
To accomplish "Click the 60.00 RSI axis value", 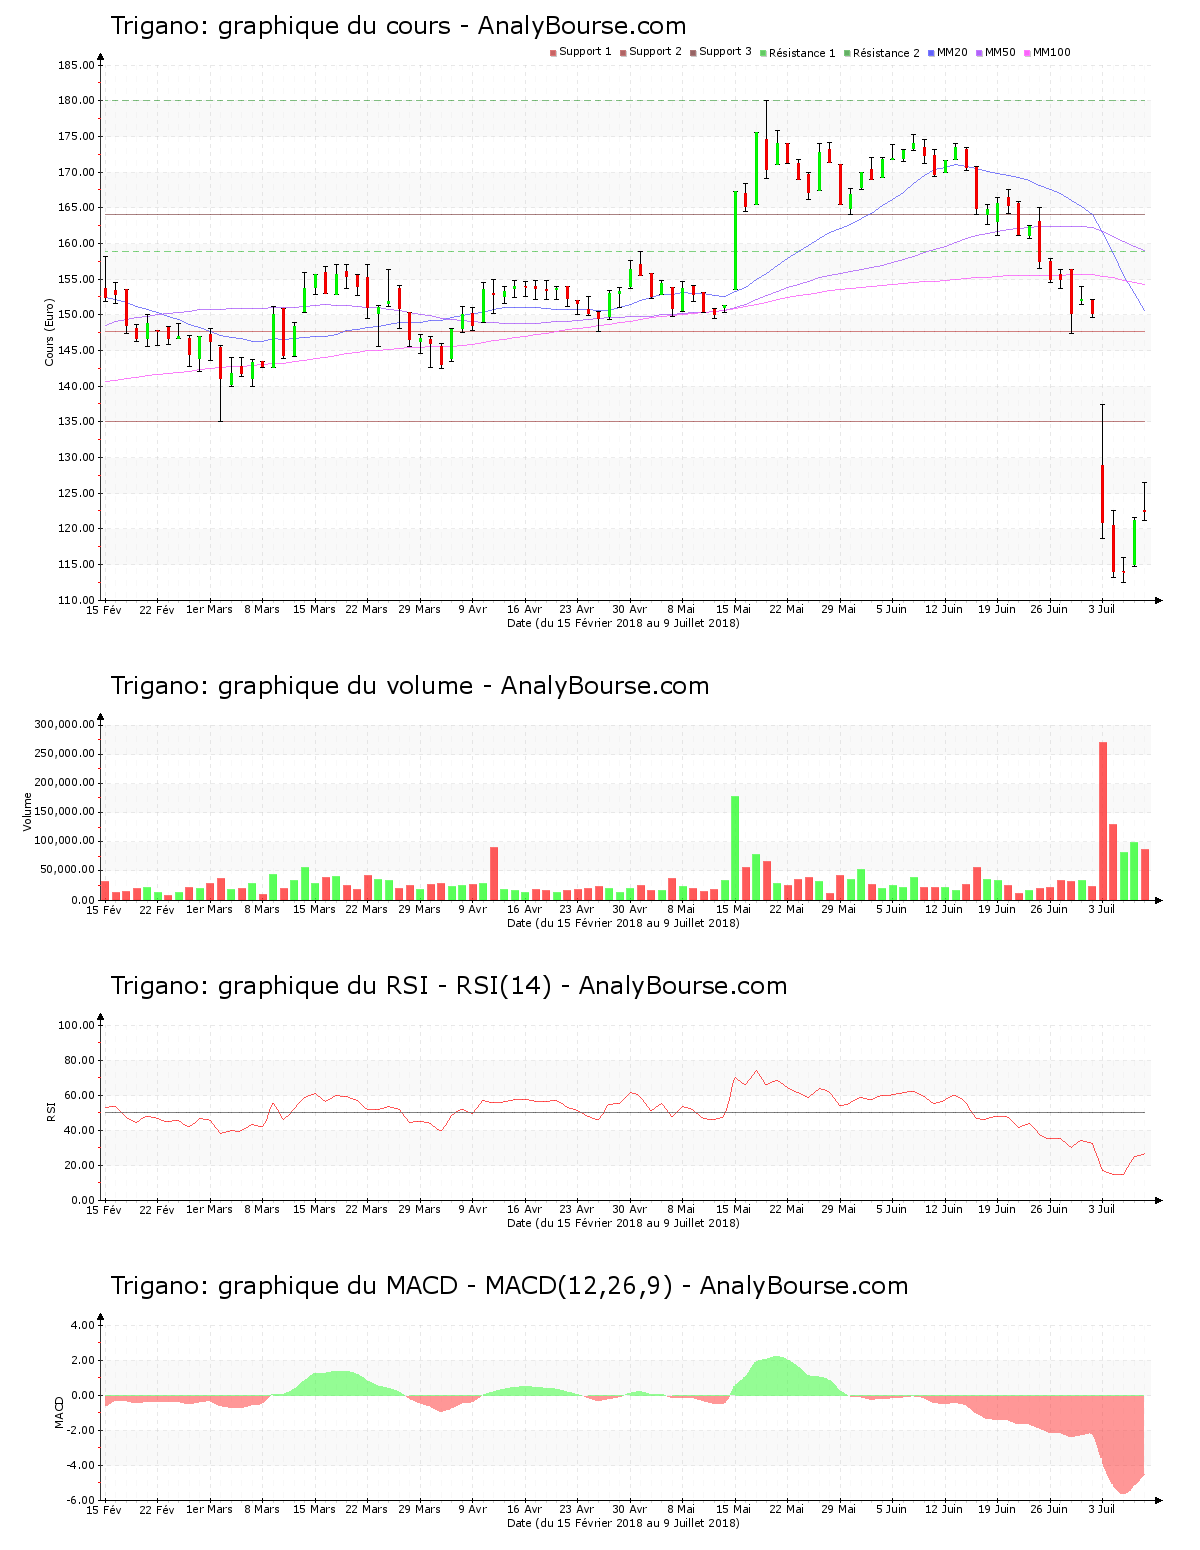I will coord(79,1095).
